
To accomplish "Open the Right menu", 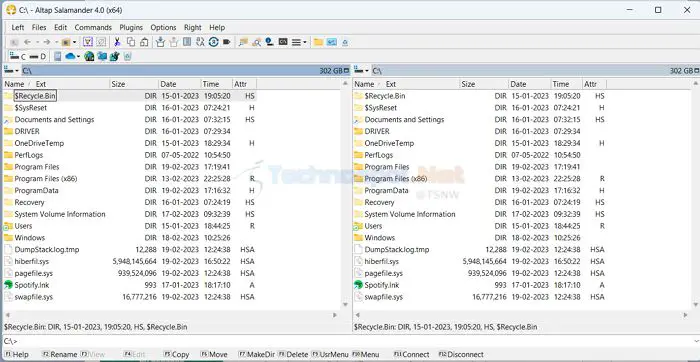I will point(192,27).
